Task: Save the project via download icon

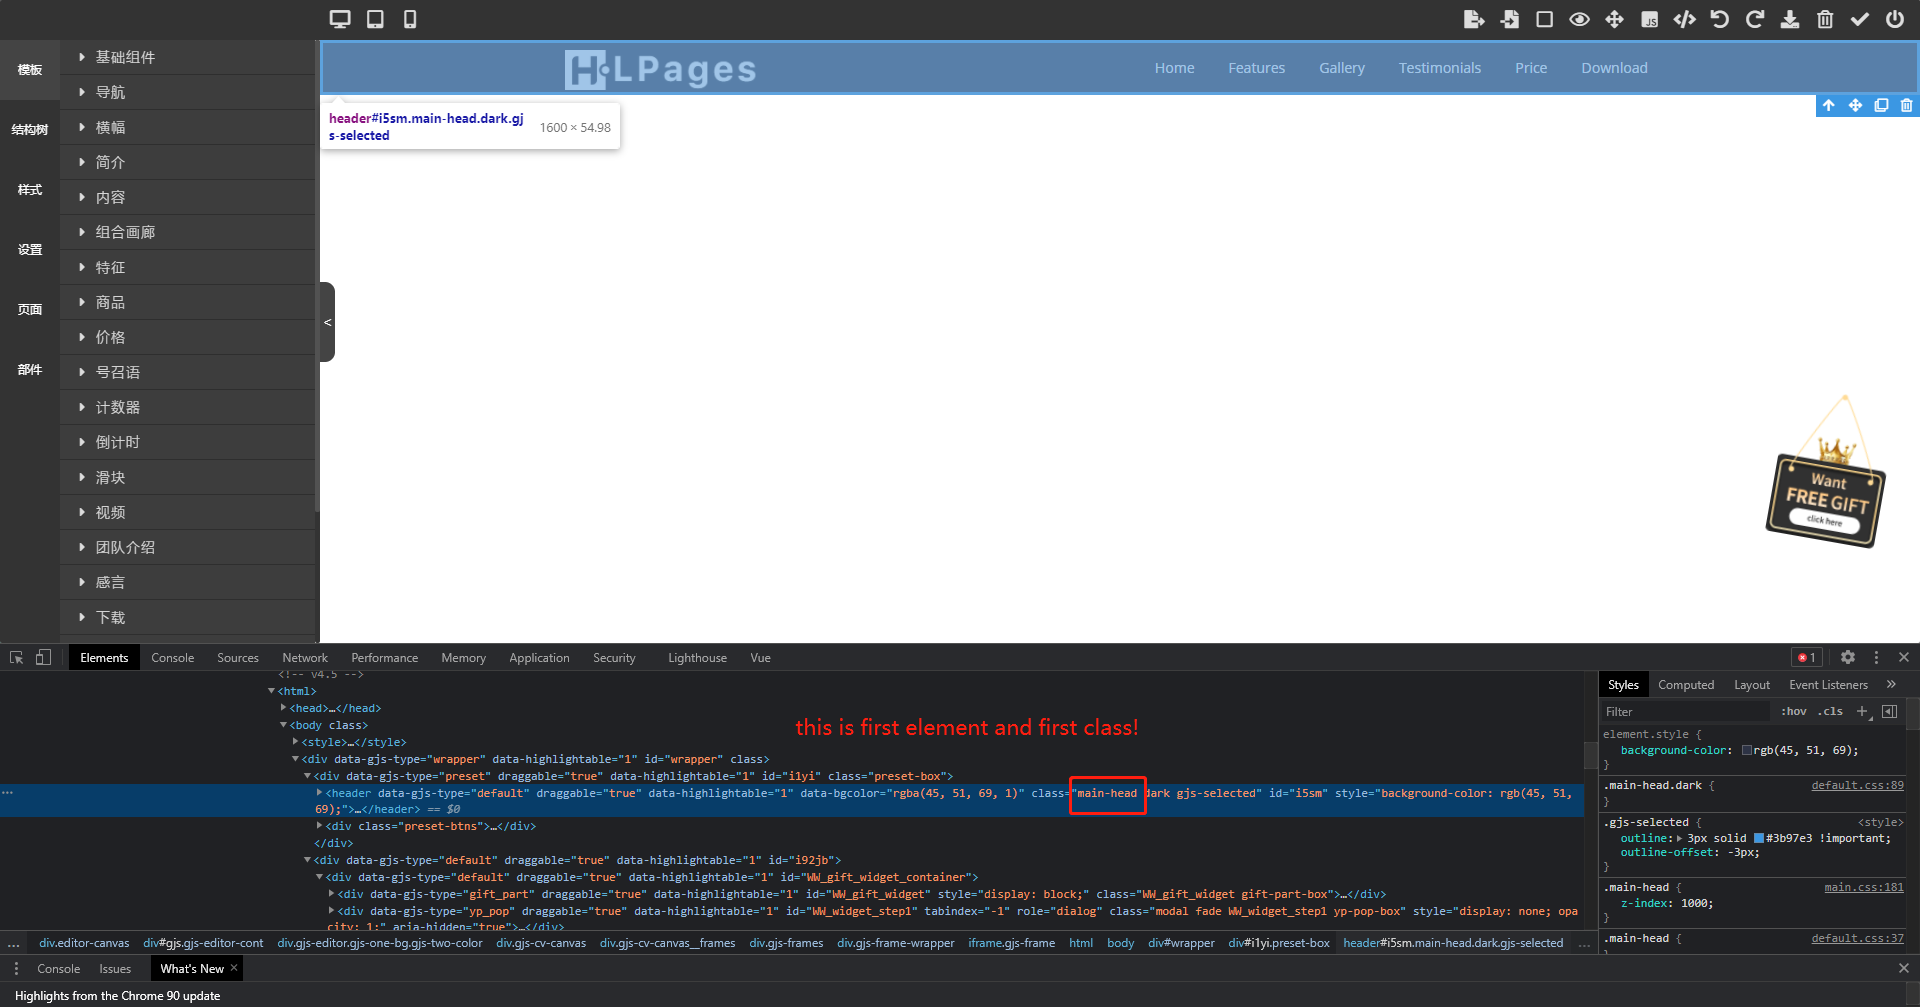Action: pyautogui.click(x=1790, y=19)
